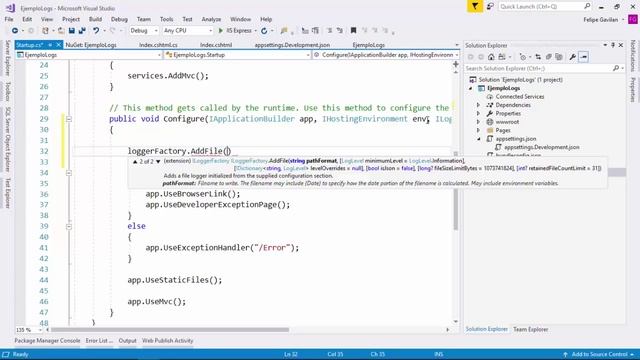Click search magnifier in Solution Explorer
Screen dimensions: 640x360
(x=616, y=69)
